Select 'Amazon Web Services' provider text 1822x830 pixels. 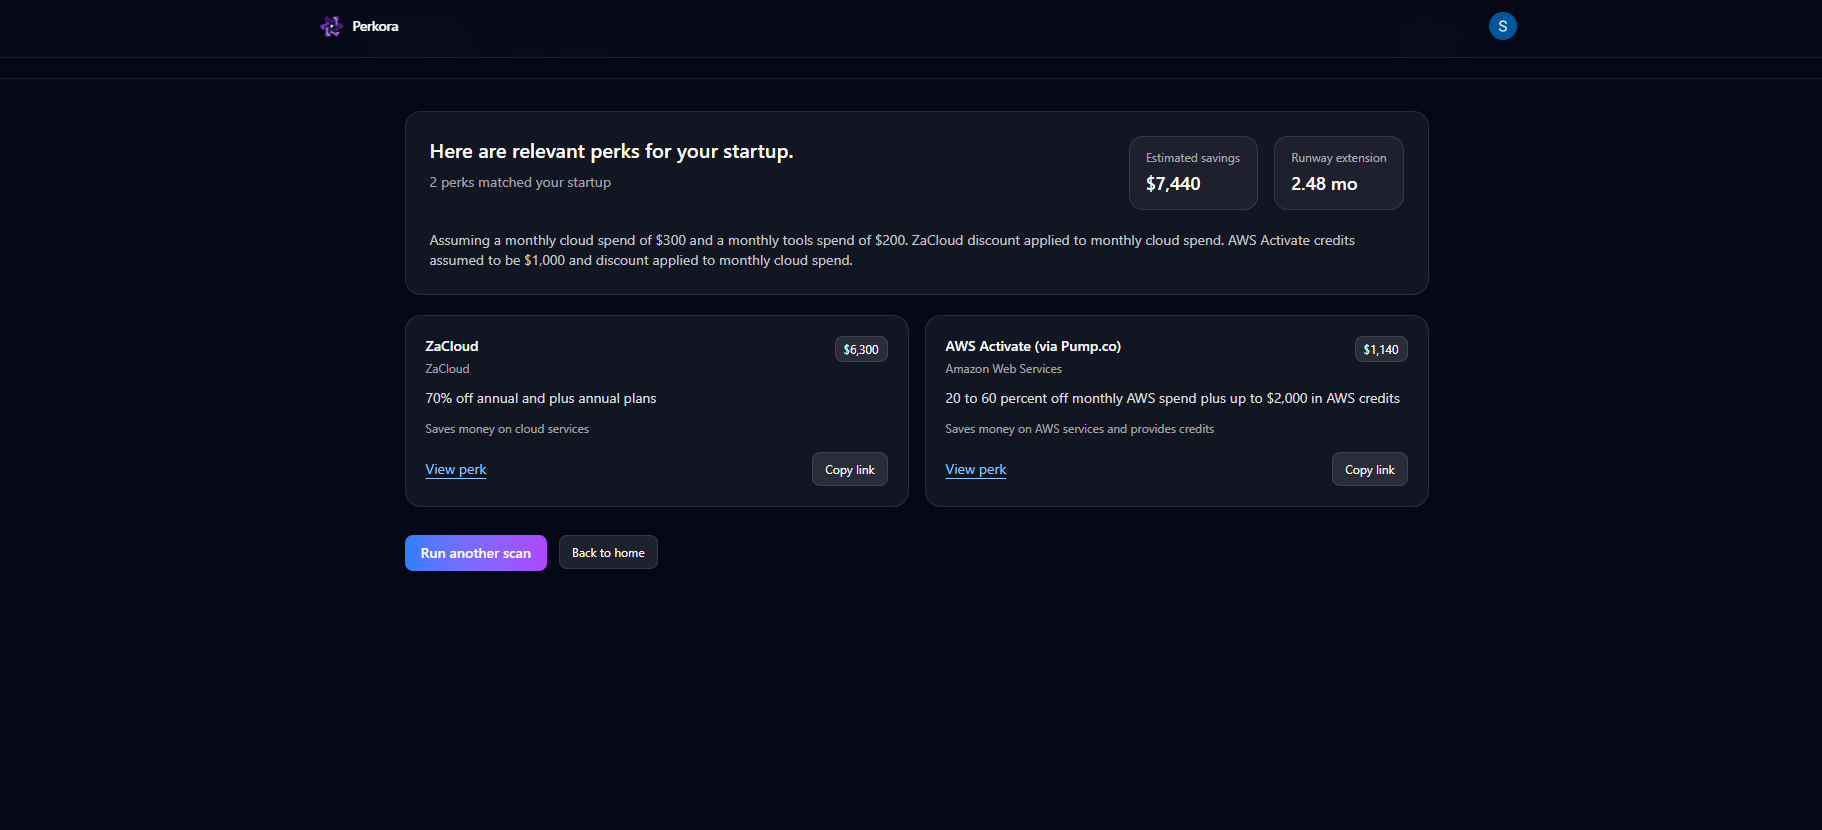1004,369
